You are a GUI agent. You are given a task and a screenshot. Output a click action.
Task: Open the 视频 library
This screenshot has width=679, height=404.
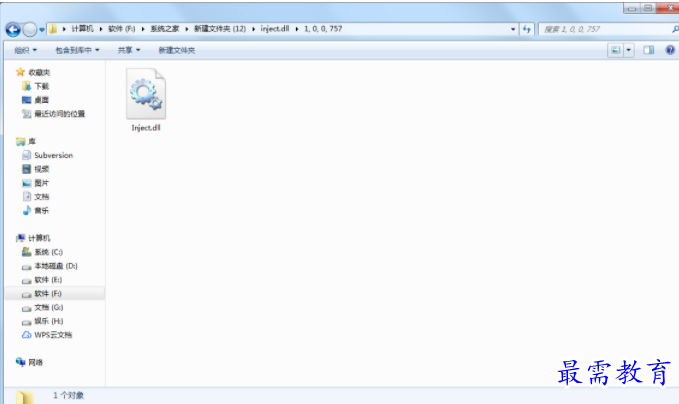coord(42,169)
